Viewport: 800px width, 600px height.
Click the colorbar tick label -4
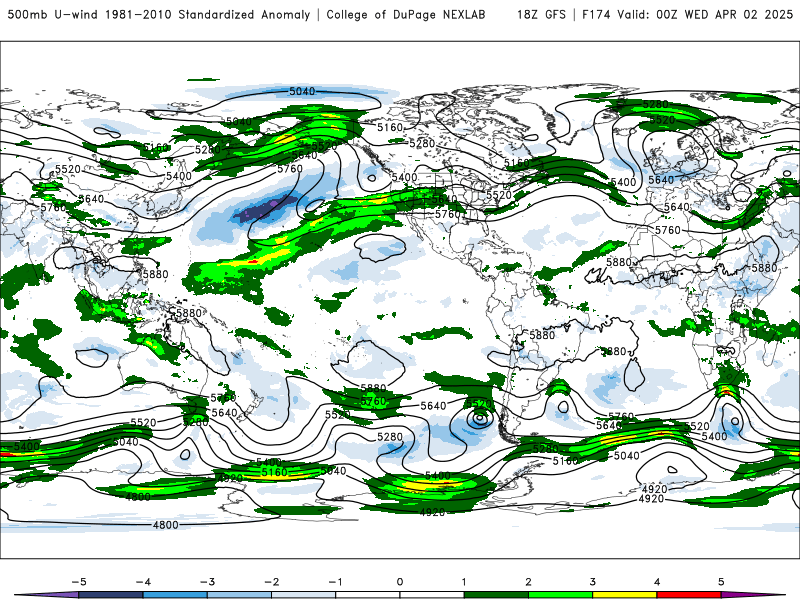click(143, 582)
